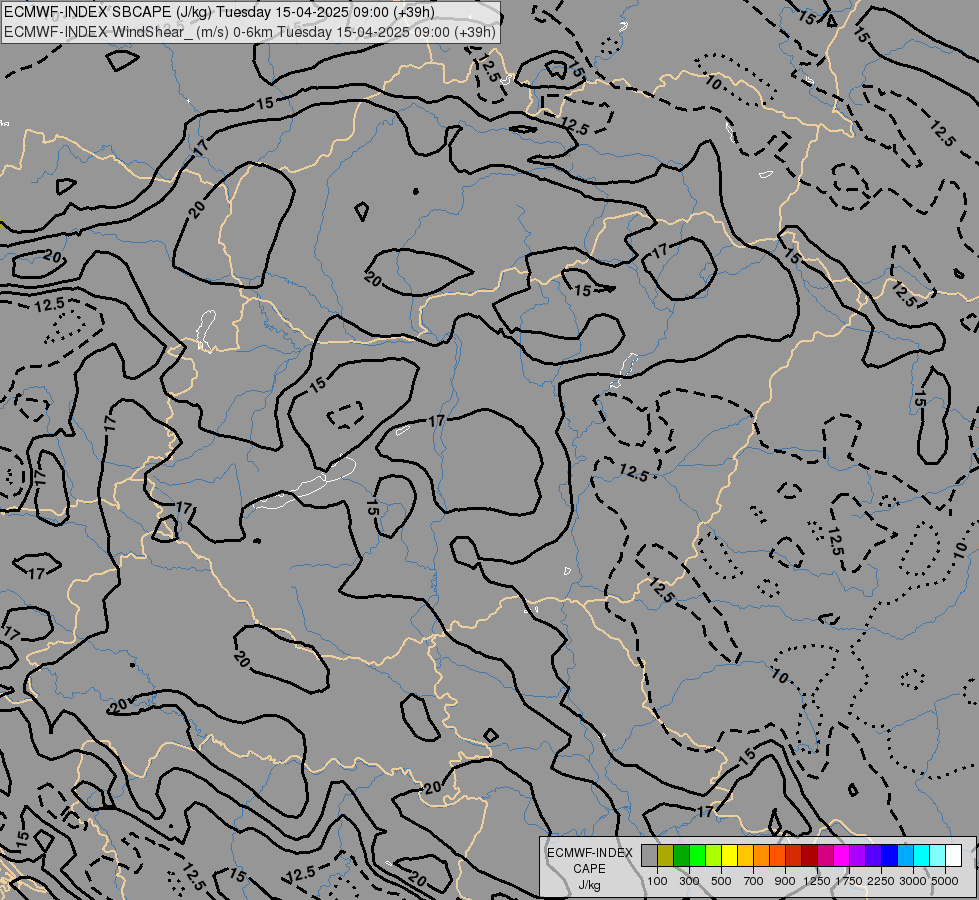
Task: Select the gray legend swatch
Action: (x=649, y=855)
